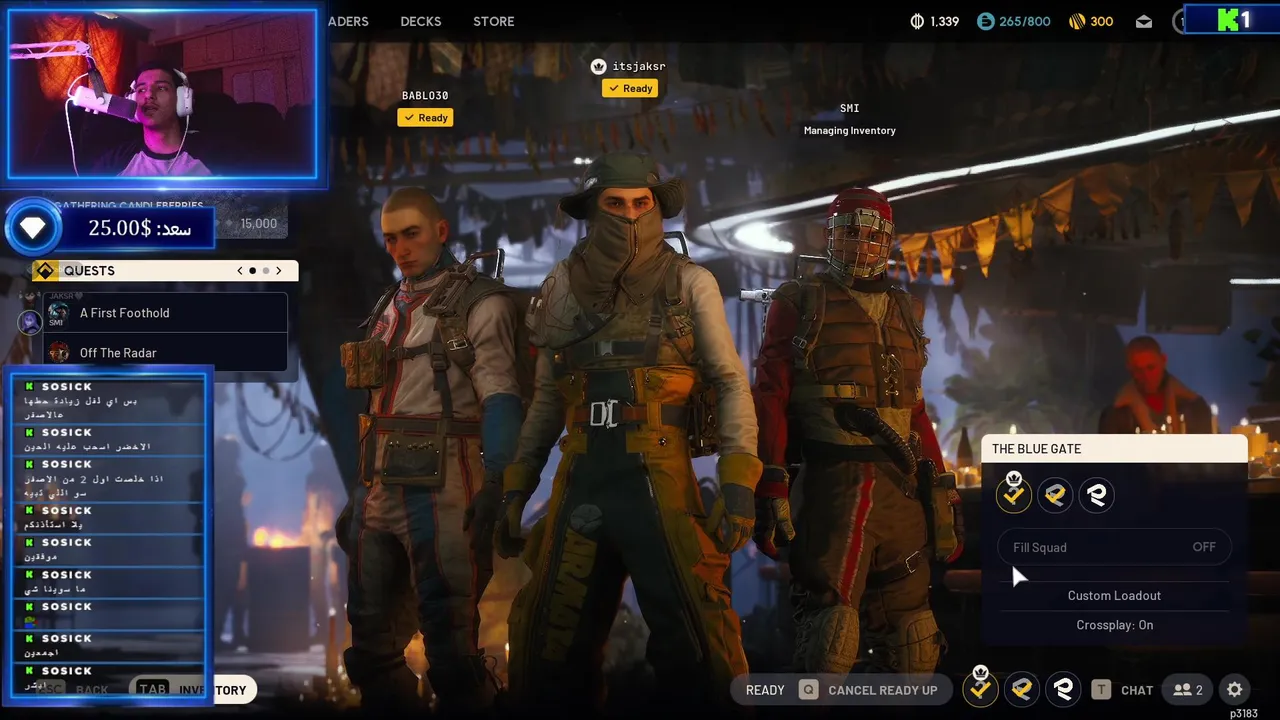Click the 265/800 token balance
The height and width of the screenshot is (720, 1280).
pos(1025,21)
